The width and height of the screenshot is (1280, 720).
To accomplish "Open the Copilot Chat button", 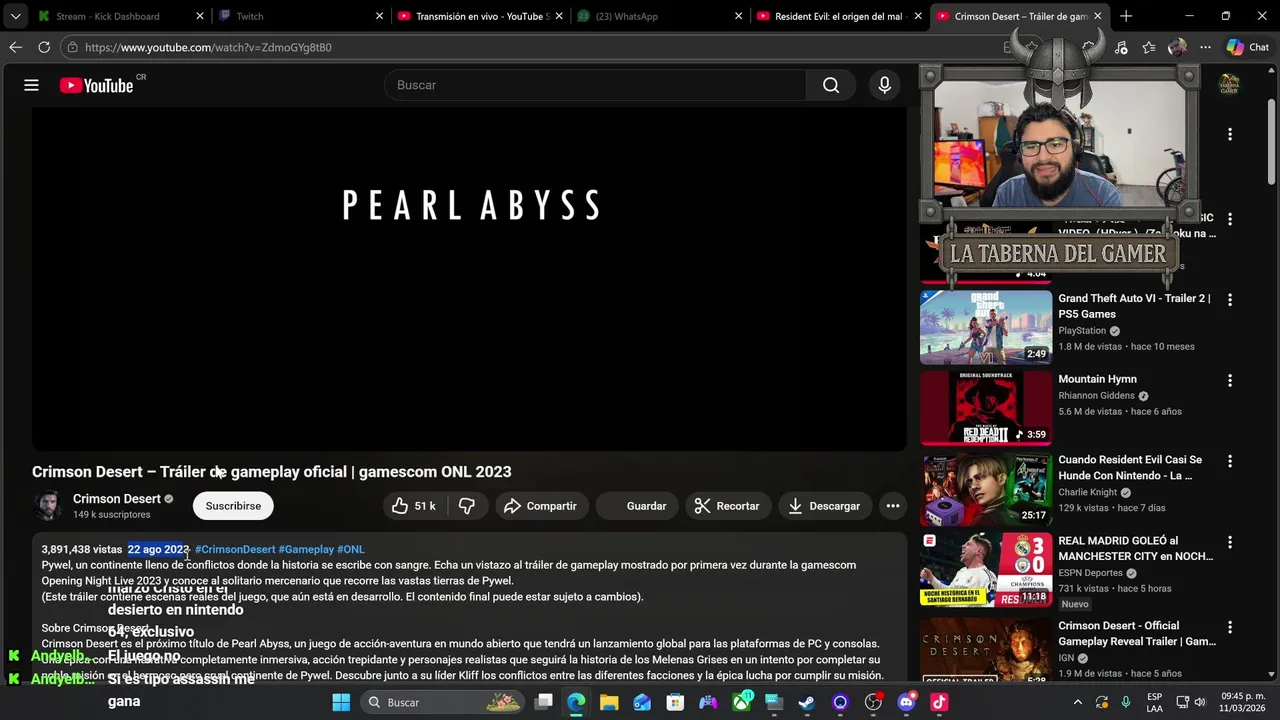I will (1248, 47).
